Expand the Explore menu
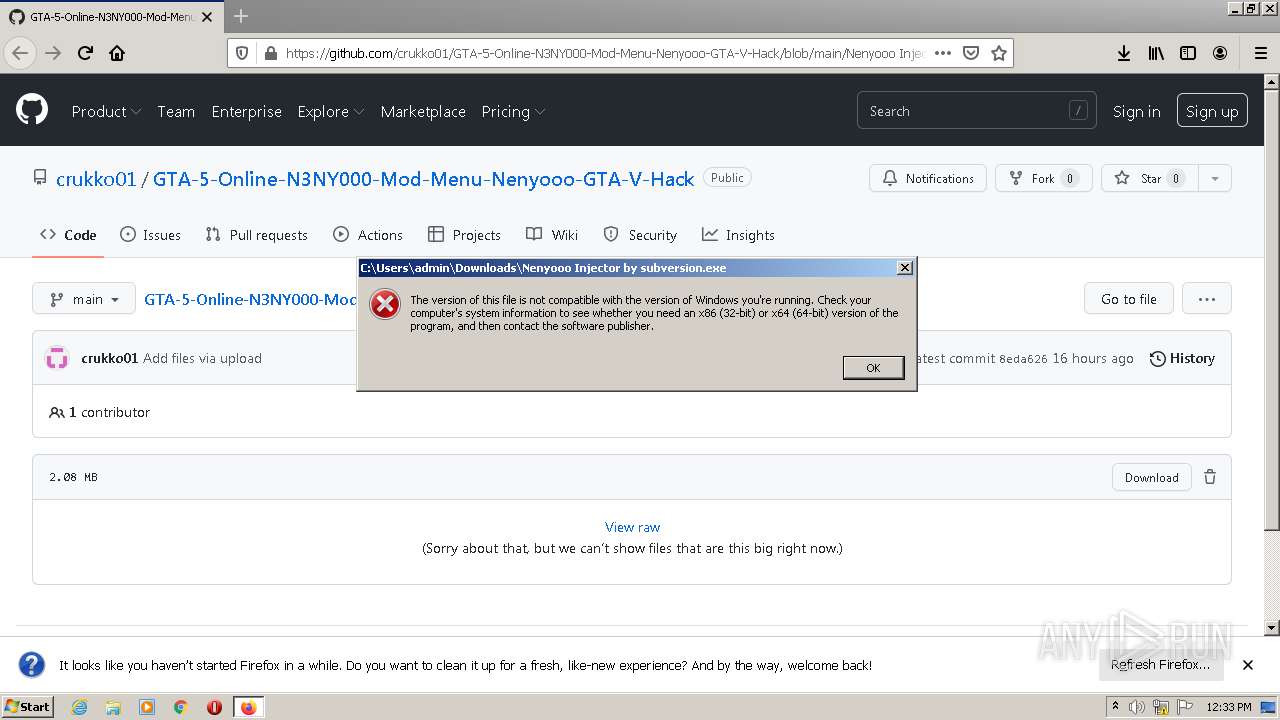 [x=331, y=111]
